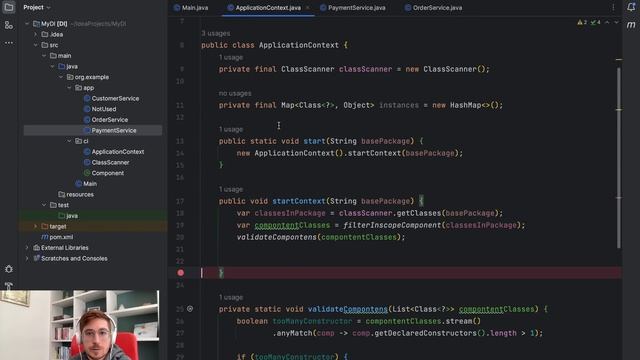This screenshot has width=640, height=360.
Task: Click '1 usage' hint above startContext method
Action: [x=231, y=189]
